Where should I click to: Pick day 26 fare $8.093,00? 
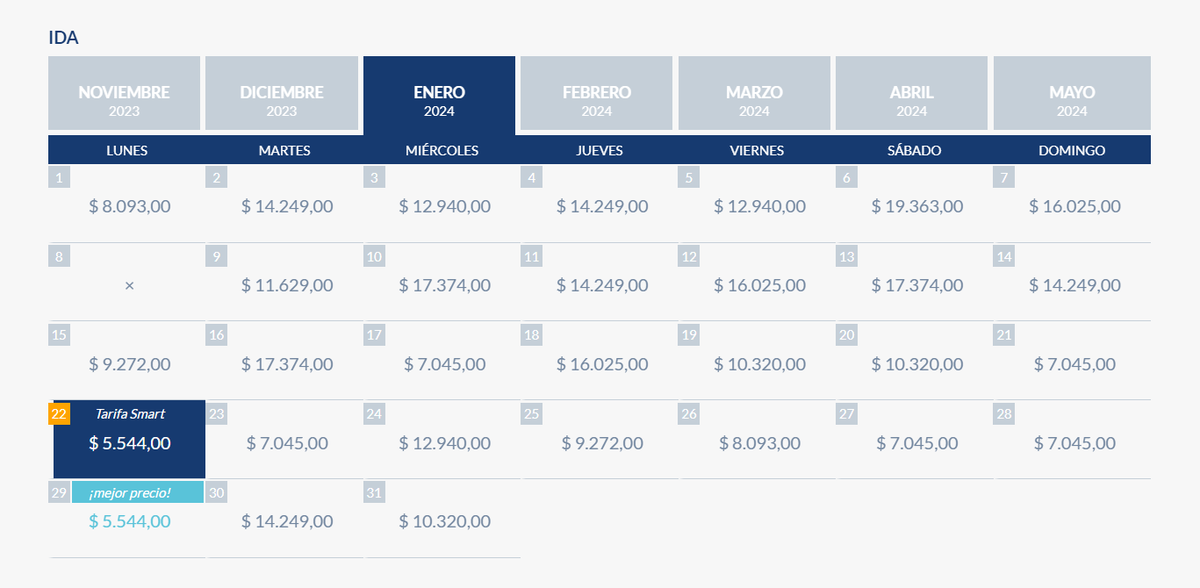pos(759,442)
